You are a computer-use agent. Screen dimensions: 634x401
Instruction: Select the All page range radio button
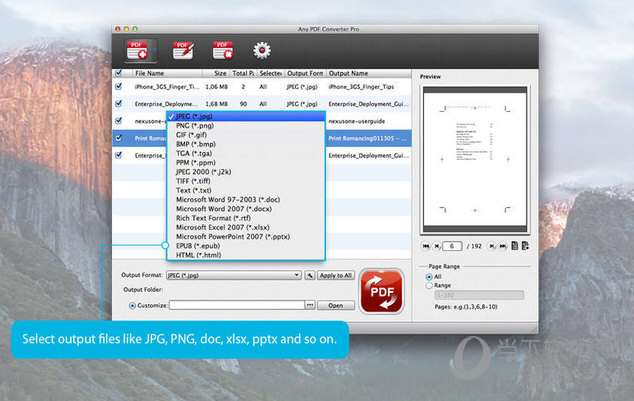click(429, 277)
